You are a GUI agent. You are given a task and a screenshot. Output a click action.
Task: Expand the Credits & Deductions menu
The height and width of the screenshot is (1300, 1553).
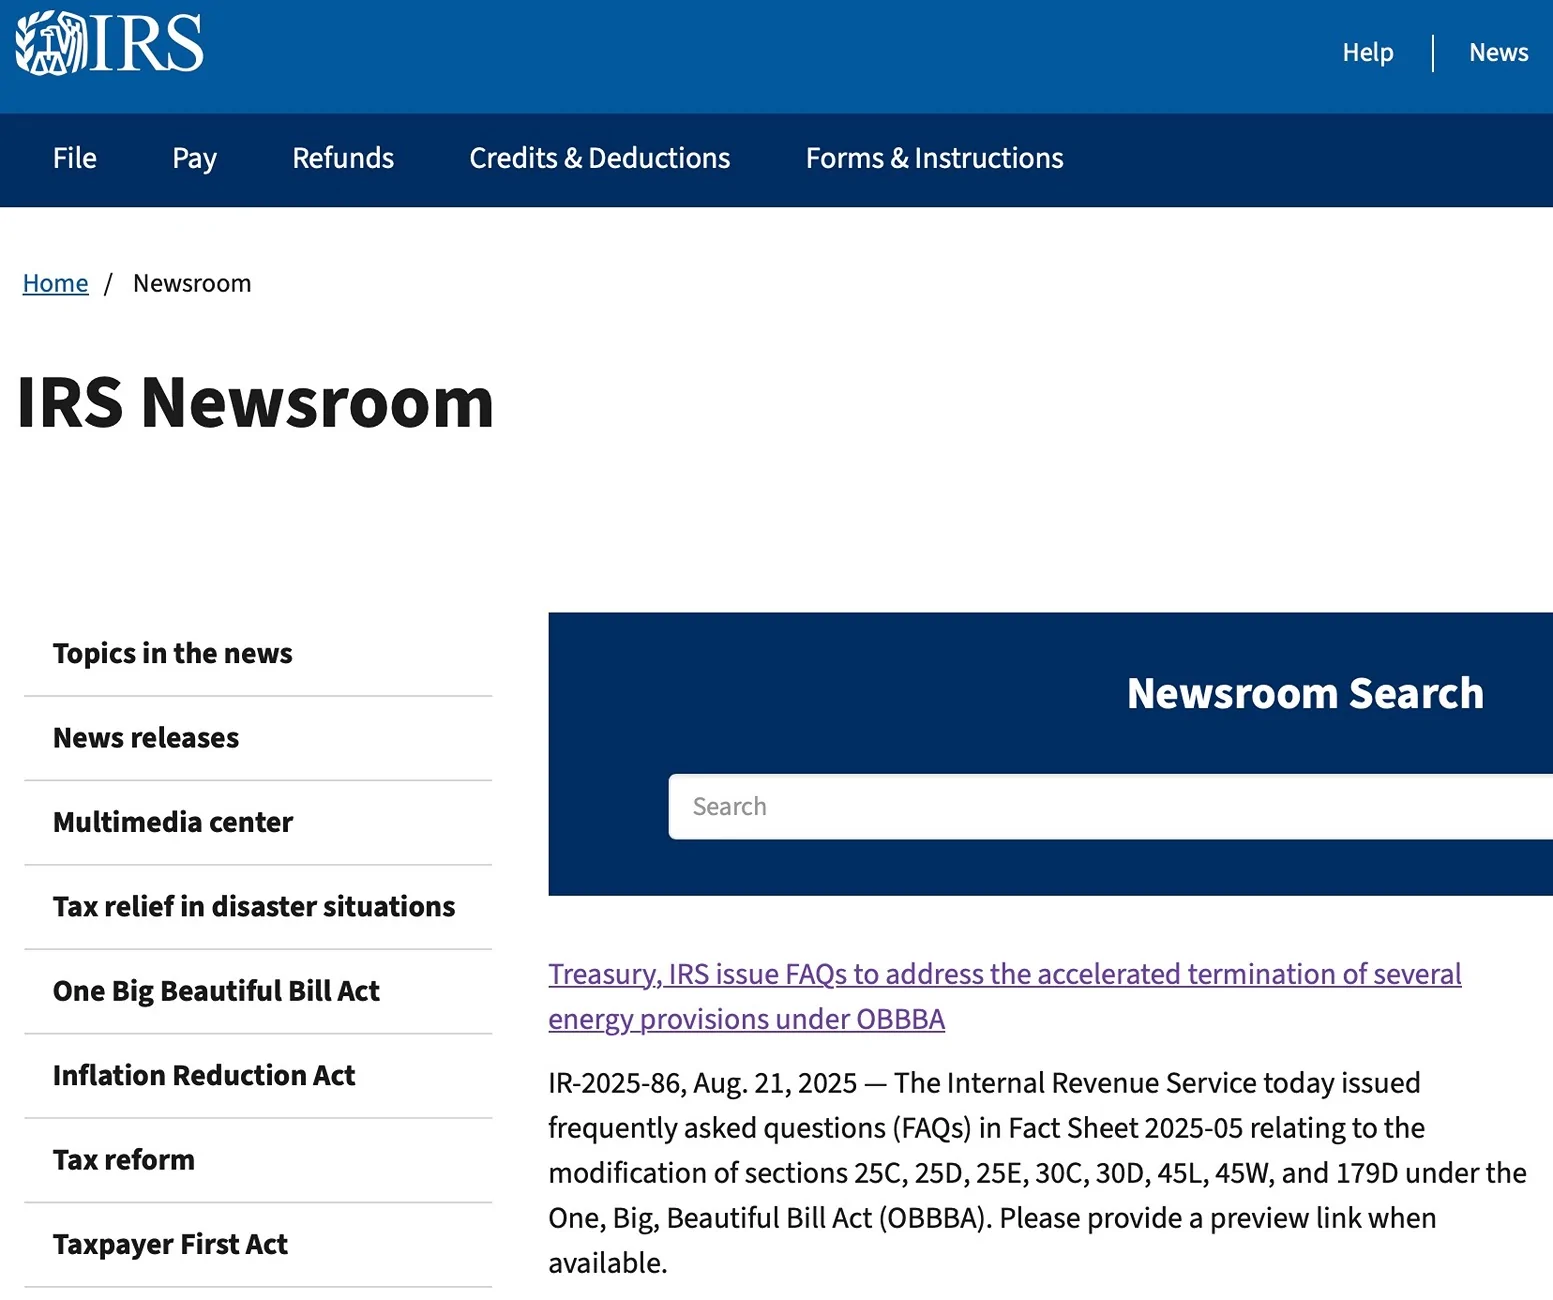[599, 159]
